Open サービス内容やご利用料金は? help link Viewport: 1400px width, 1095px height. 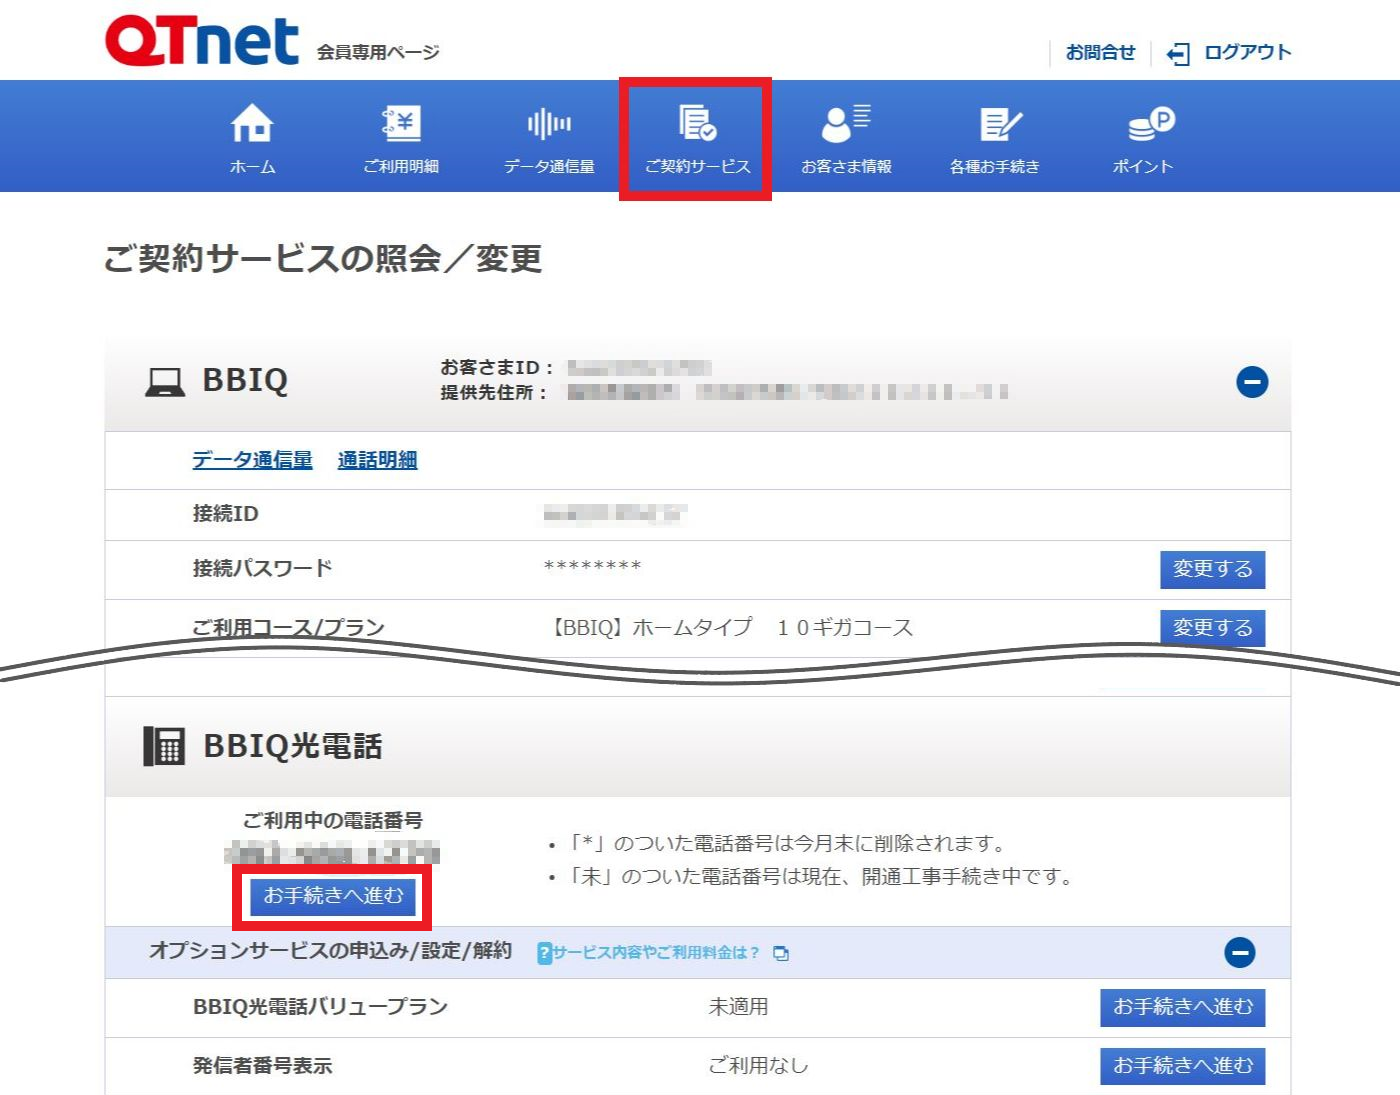[x=655, y=953]
